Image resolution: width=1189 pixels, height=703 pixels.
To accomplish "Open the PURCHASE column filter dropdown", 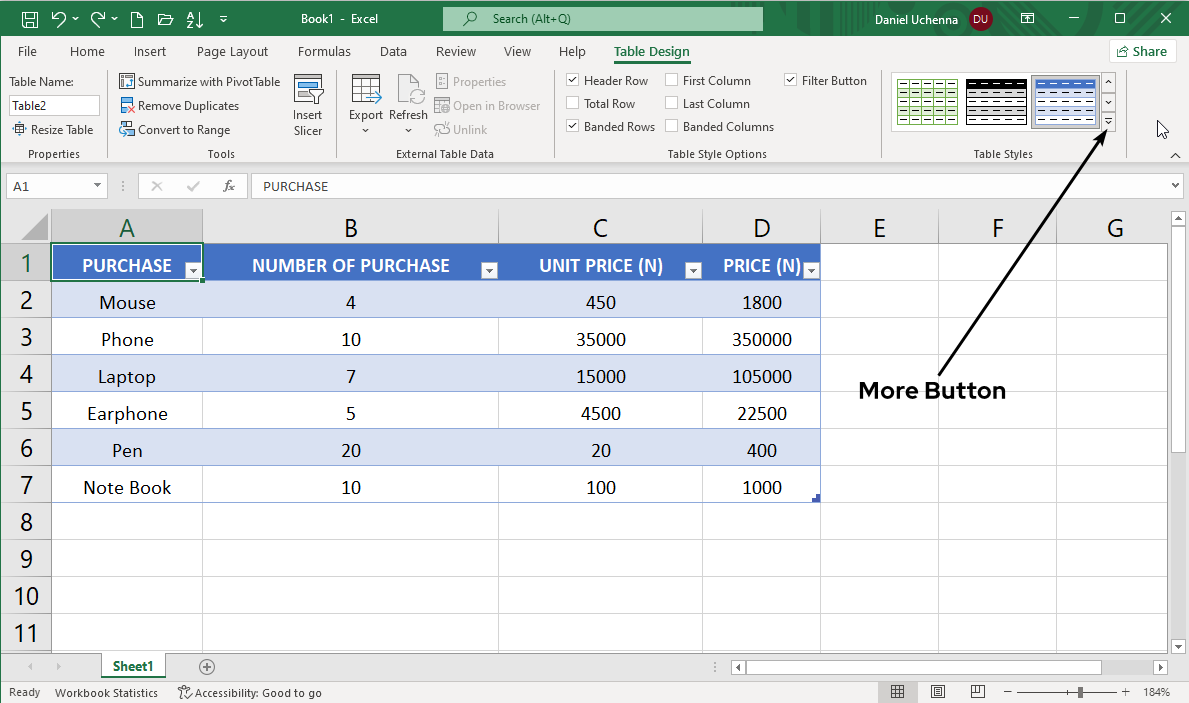I will [192, 271].
